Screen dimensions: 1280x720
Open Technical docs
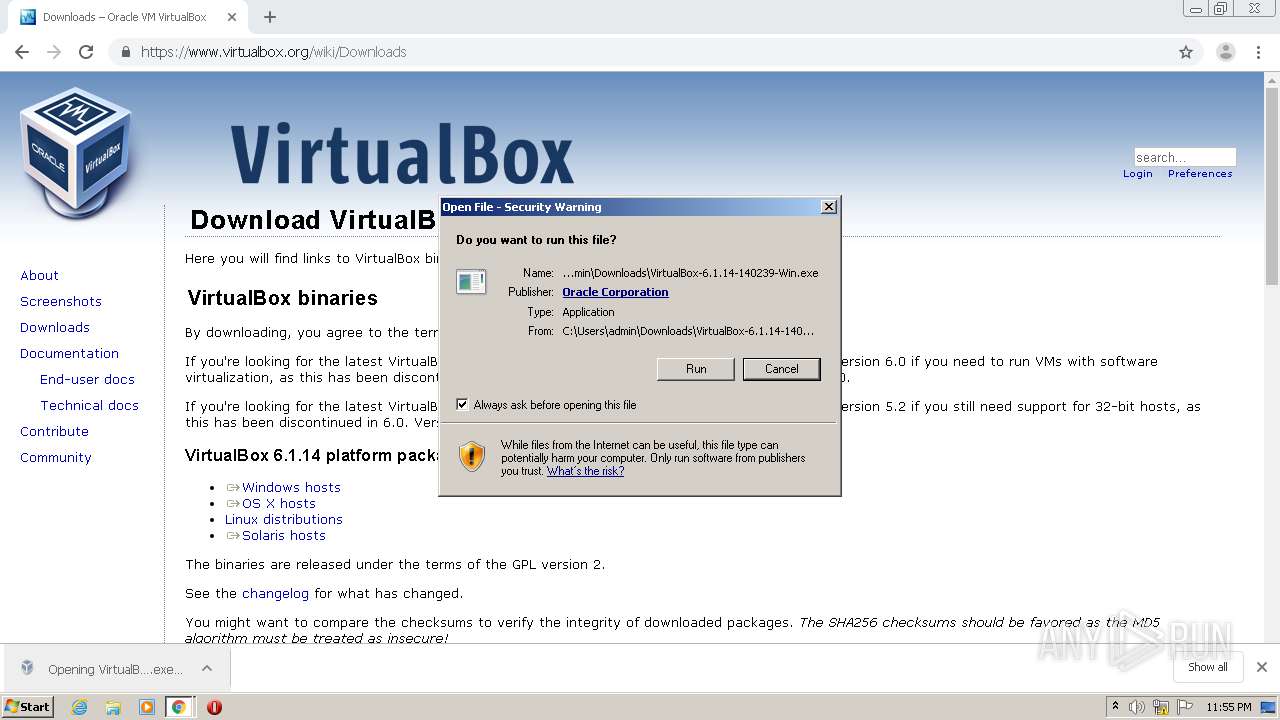[89, 405]
